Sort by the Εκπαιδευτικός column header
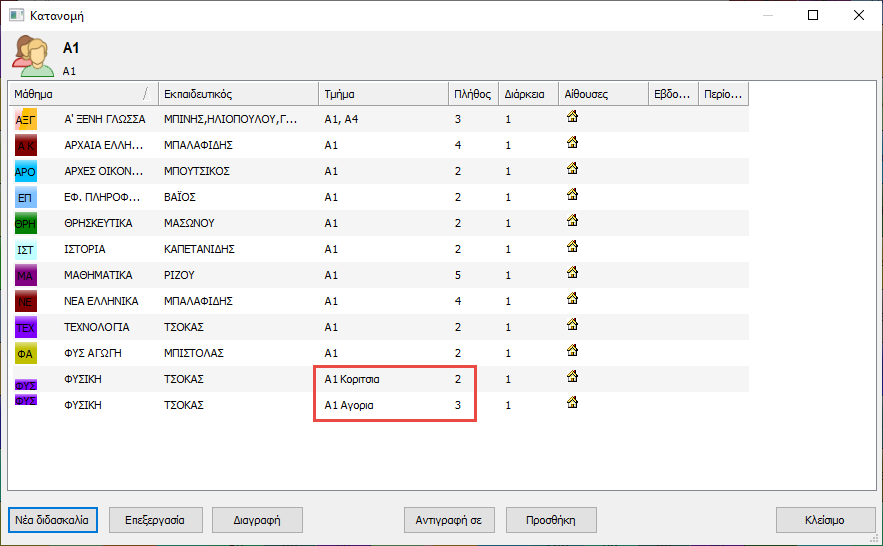This screenshot has height=546, width=883. click(x=237, y=94)
